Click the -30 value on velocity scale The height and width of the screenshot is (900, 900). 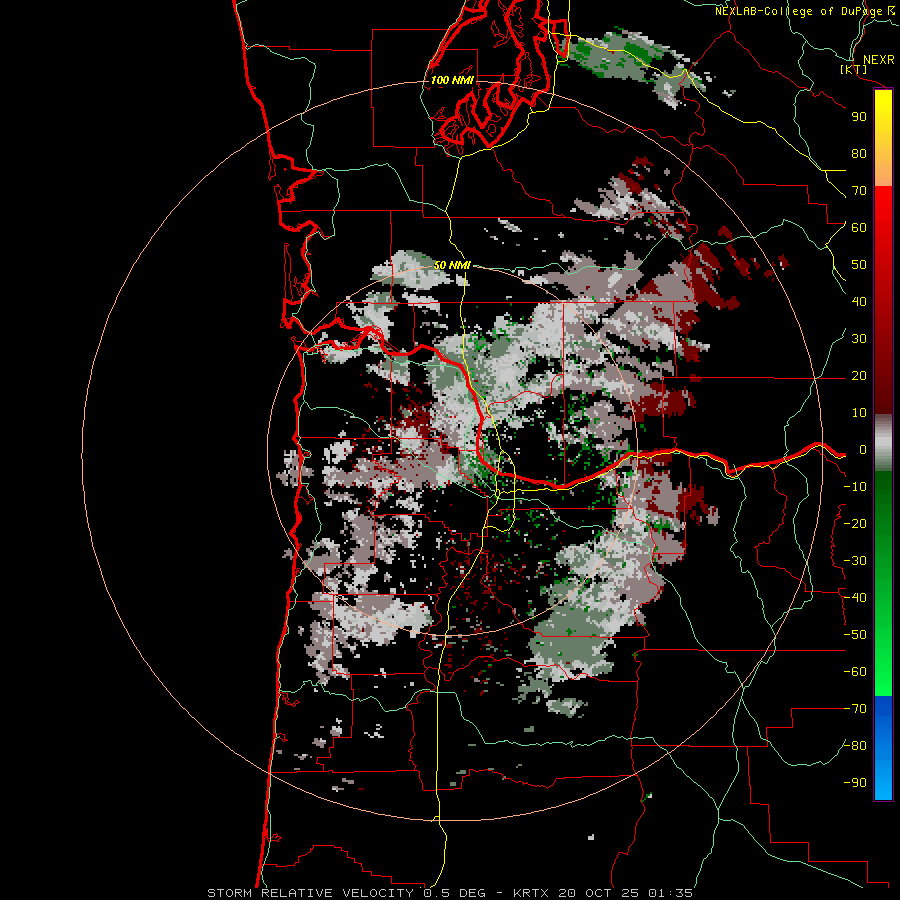(855, 561)
